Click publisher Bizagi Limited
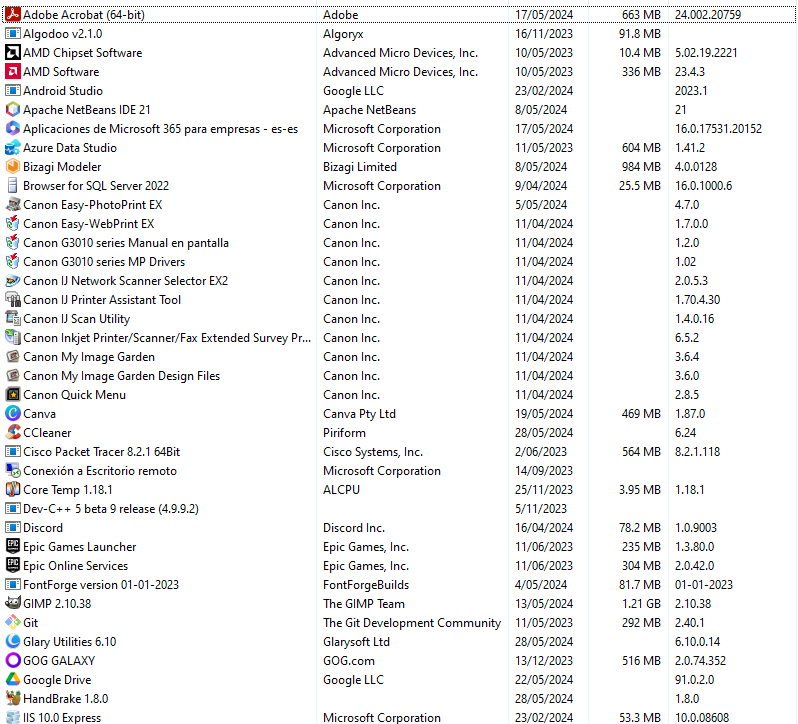Viewport: 798px width, 724px height. click(360, 166)
